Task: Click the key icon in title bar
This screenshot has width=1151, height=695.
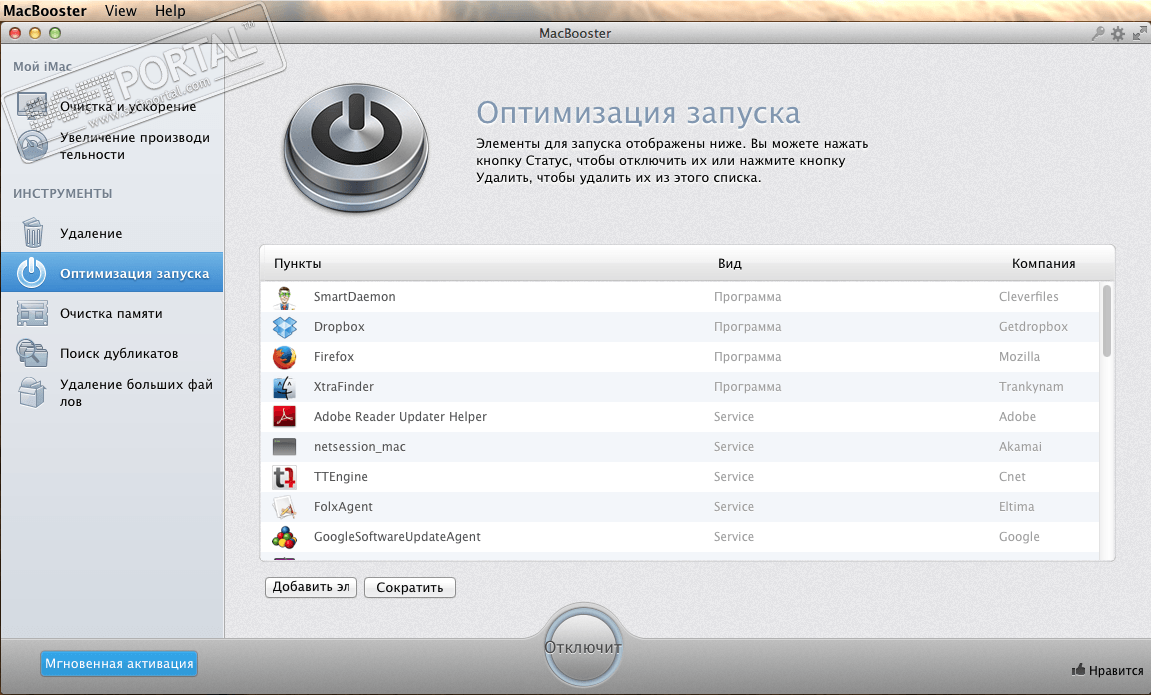Action: (1098, 33)
